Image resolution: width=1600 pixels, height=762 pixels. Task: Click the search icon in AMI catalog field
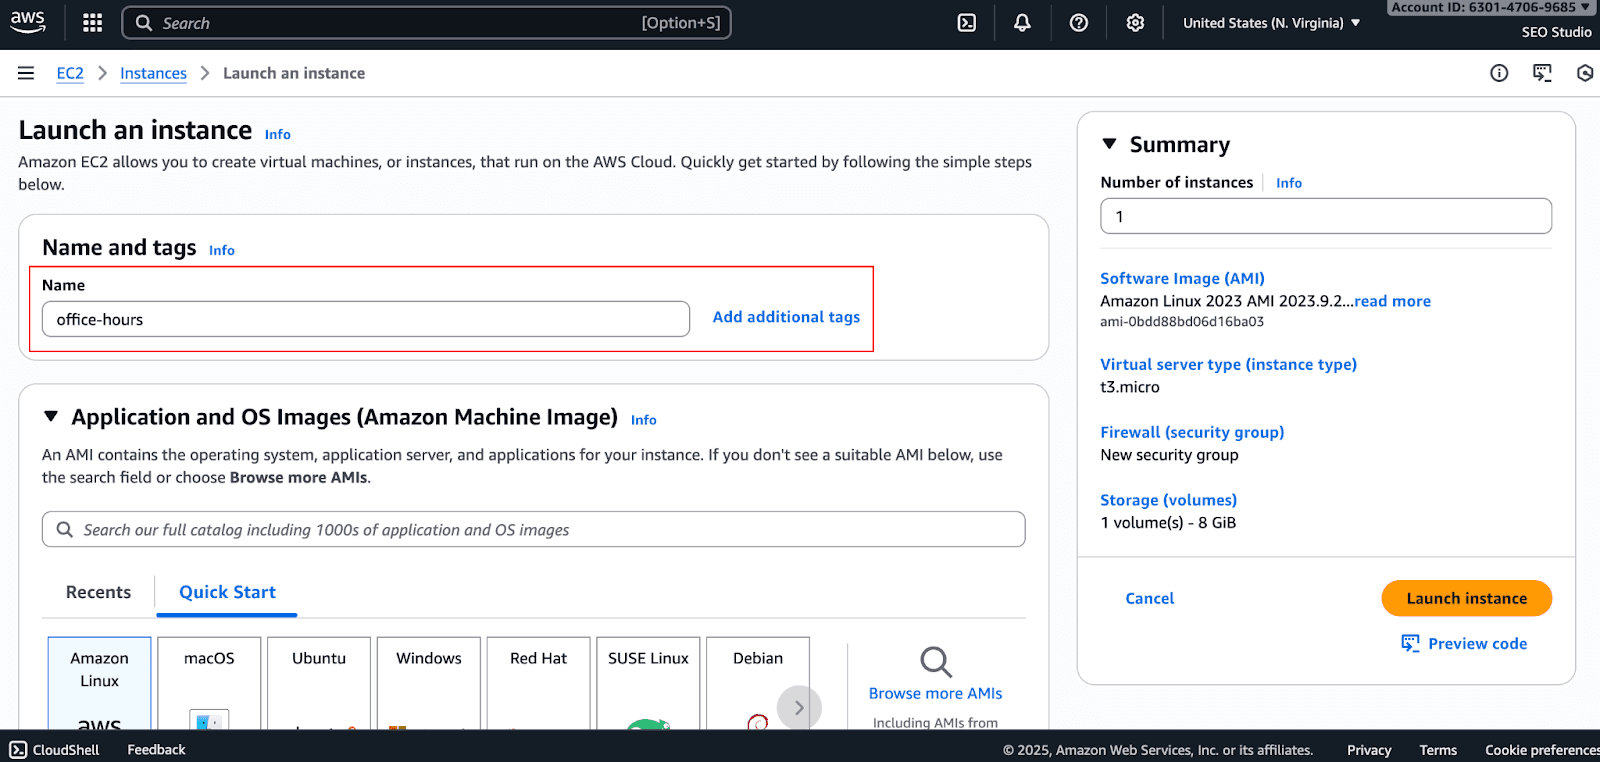click(x=65, y=529)
